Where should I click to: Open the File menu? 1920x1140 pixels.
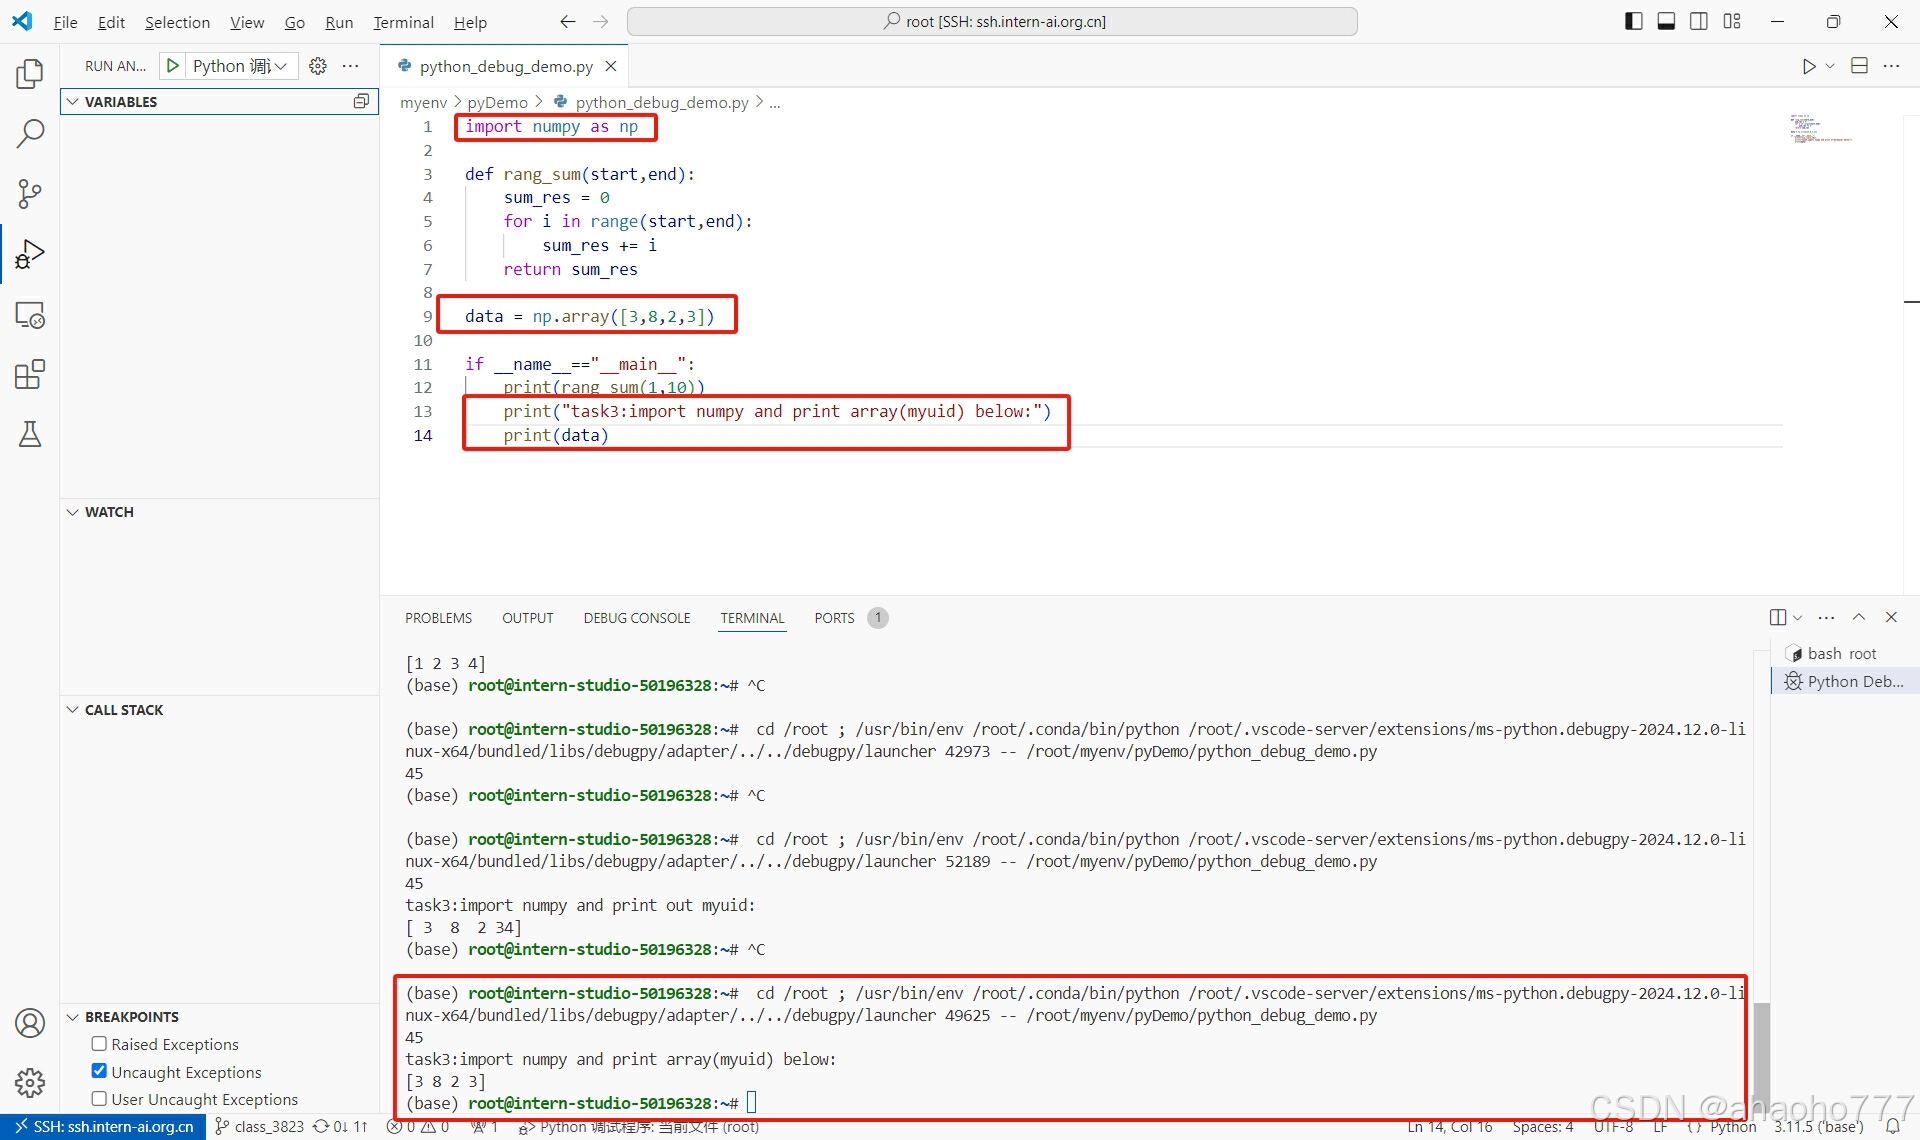[x=65, y=22]
